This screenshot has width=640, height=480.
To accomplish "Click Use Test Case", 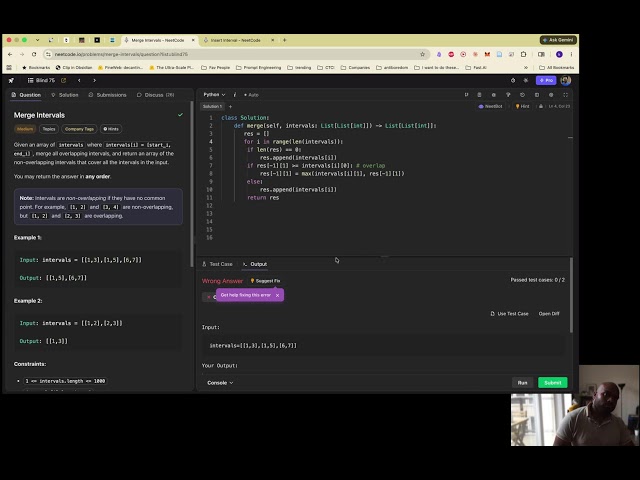I will click(x=509, y=314).
